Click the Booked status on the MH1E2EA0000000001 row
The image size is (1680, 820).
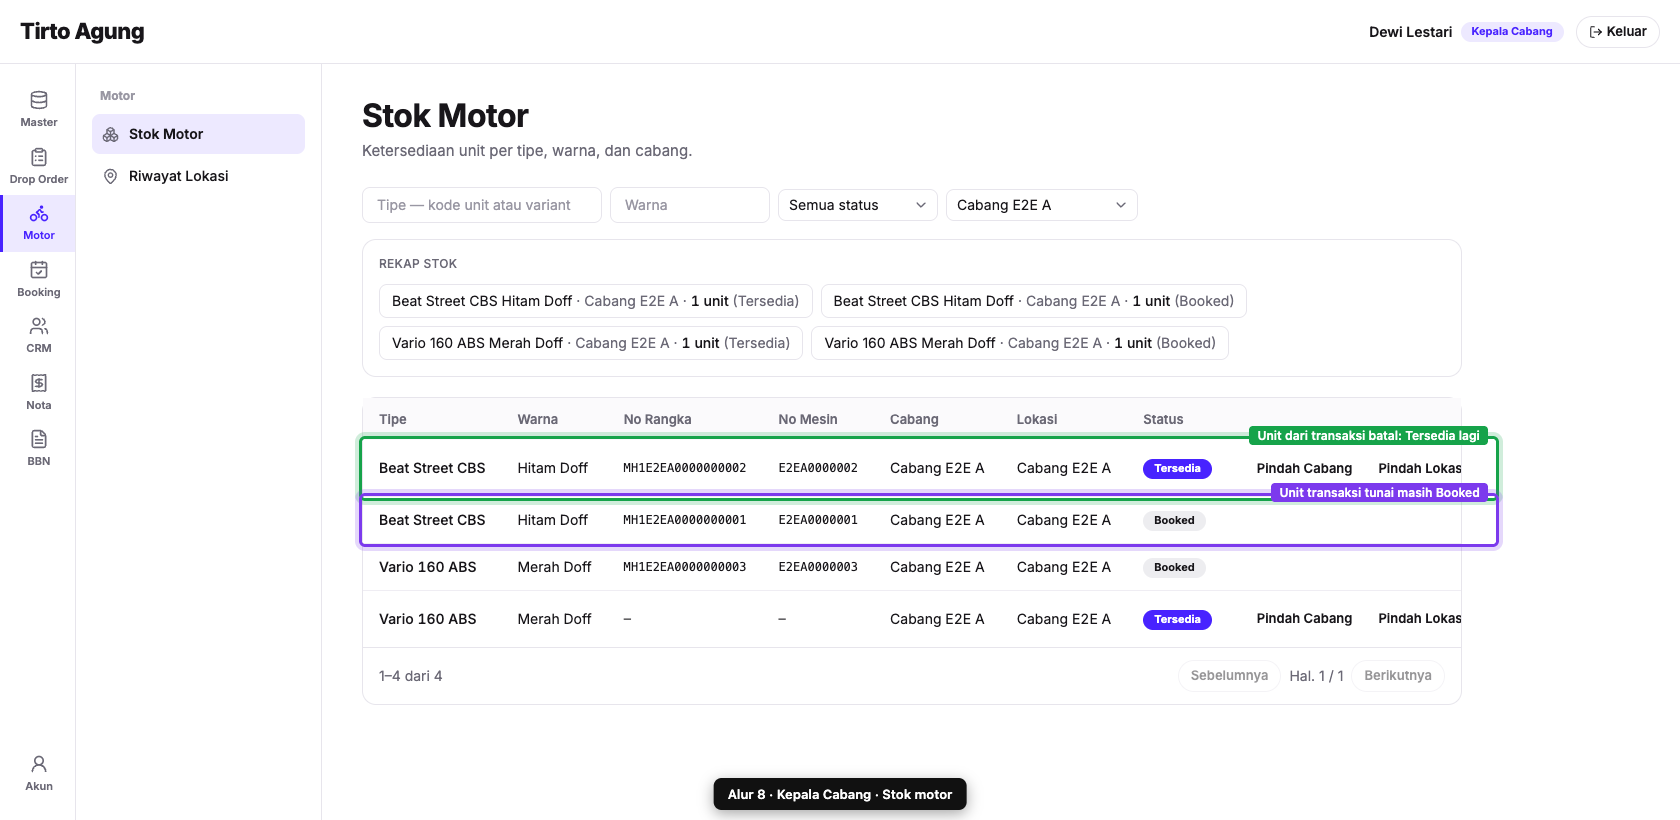point(1175,520)
